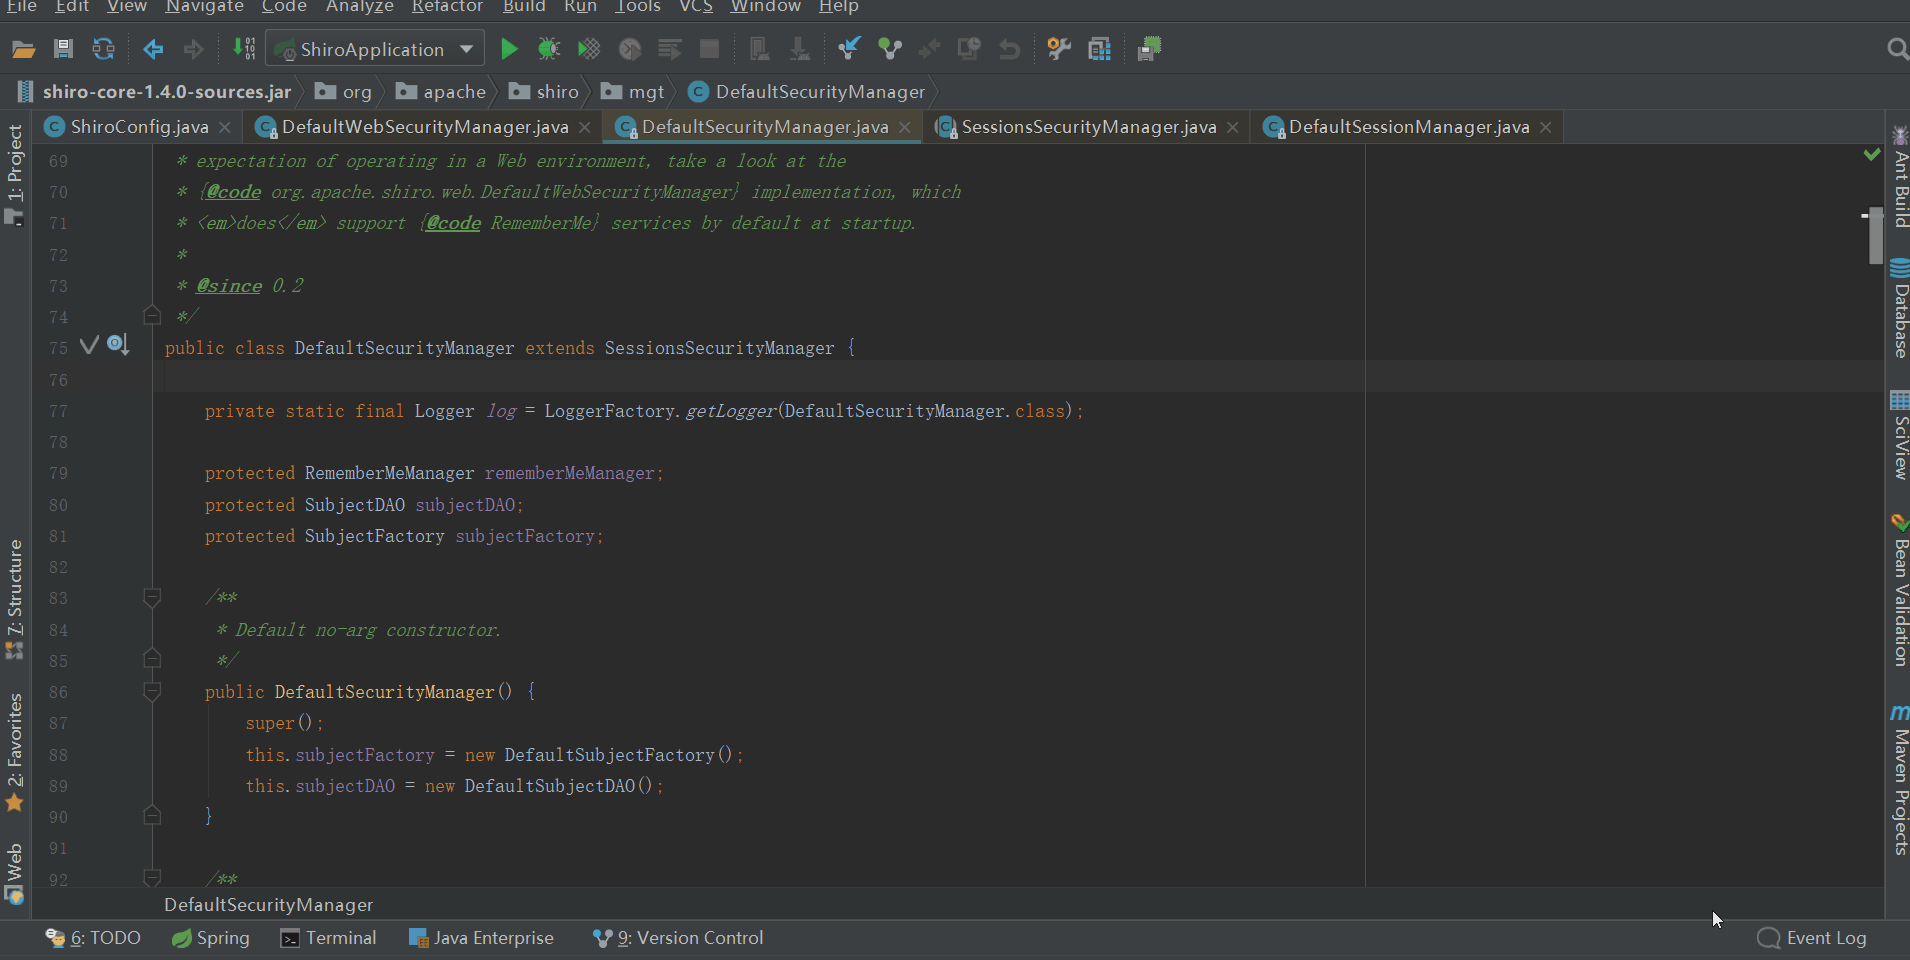The image size is (1910, 960).
Task: Run ShiroApplication with the green play icon
Action: (509, 49)
